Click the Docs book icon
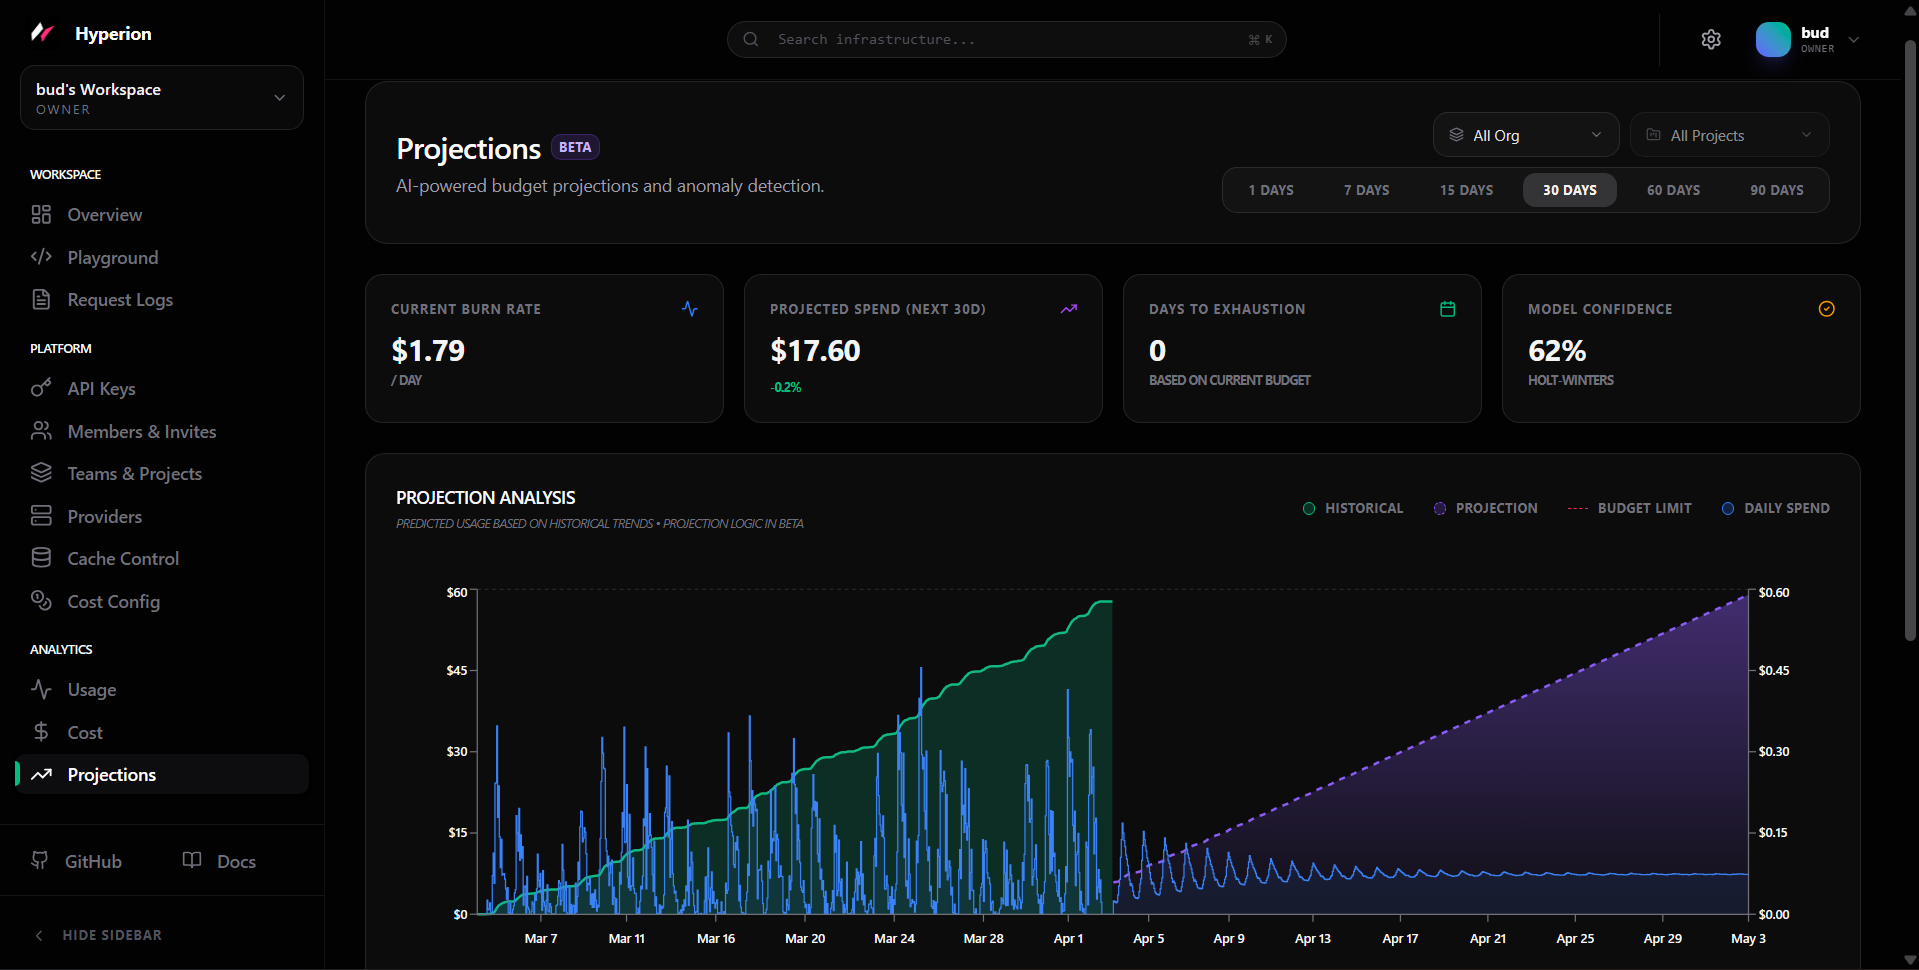The width and height of the screenshot is (1919, 970). pos(192,861)
